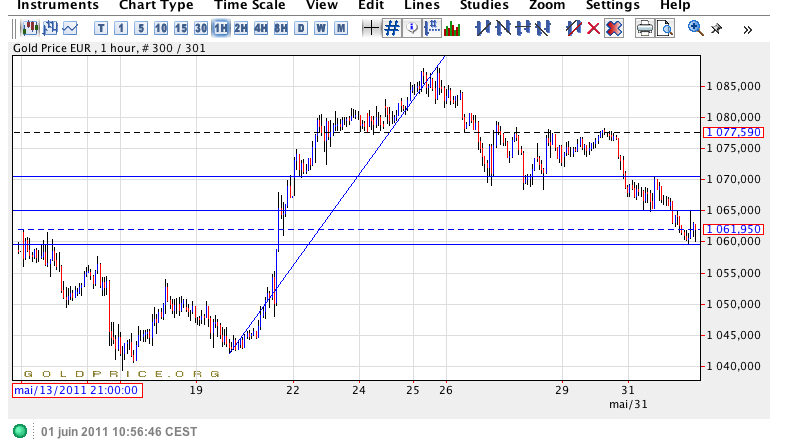Image resolution: width=786 pixels, height=439 pixels.
Task: Click the 1 077,590 price level marker
Action: [x=734, y=132]
